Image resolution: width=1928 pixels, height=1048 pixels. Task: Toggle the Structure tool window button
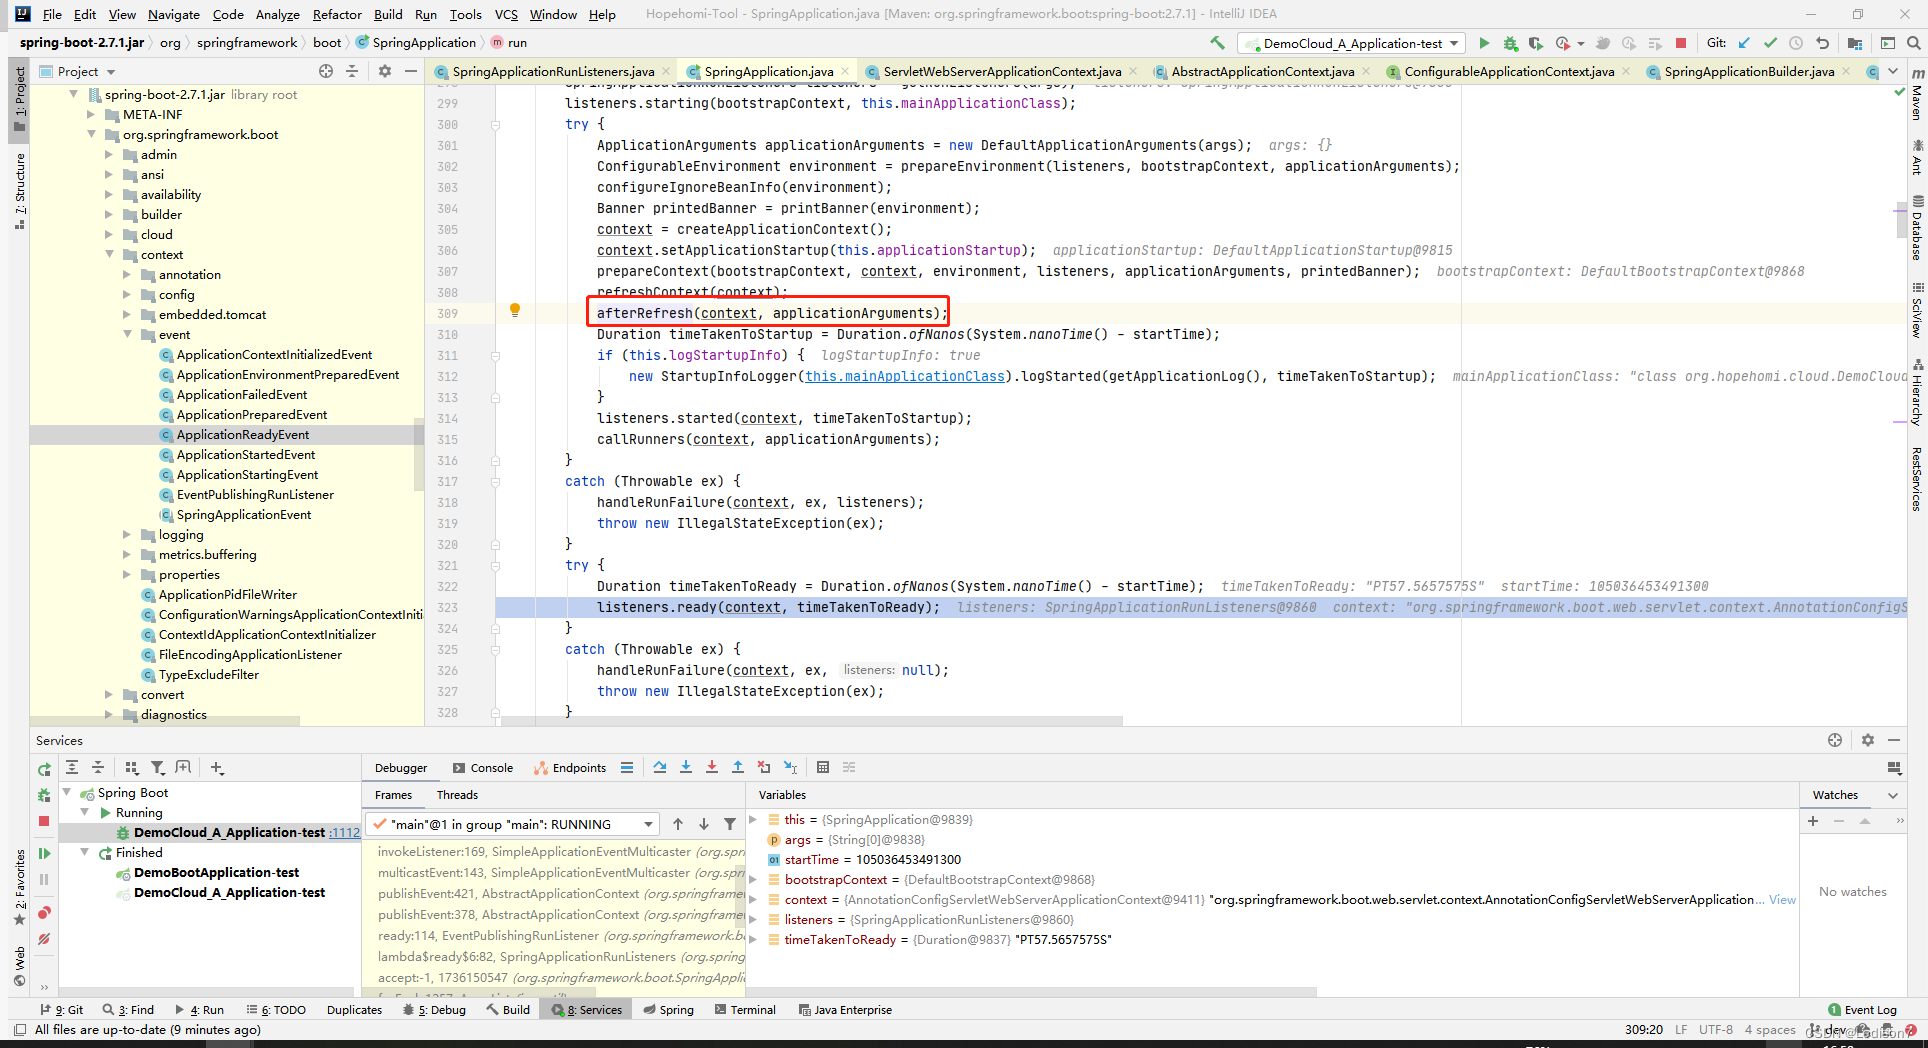coord(19,191)
